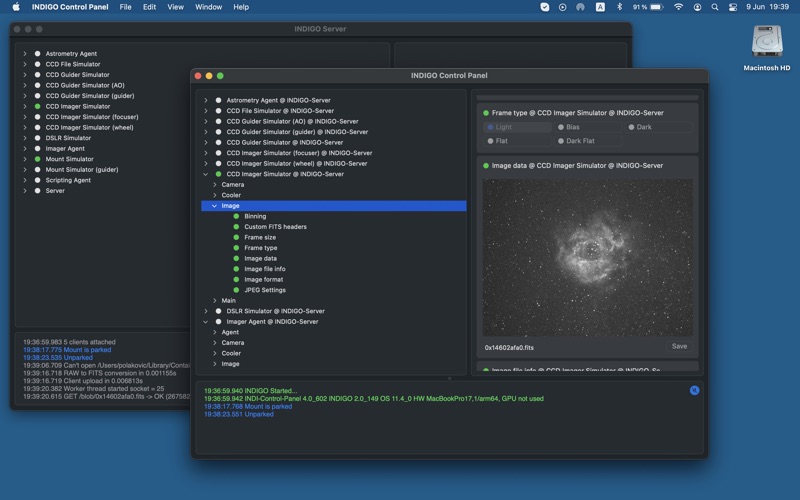Select the Bias frame type

(587, 127)
